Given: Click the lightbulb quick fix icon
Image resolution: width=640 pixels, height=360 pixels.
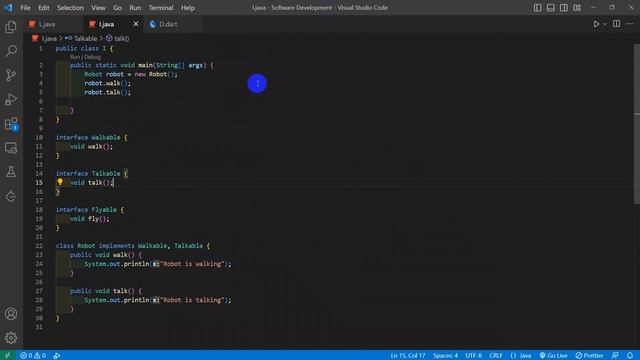Looking at the screenshot, I should (x=60, y=182).
